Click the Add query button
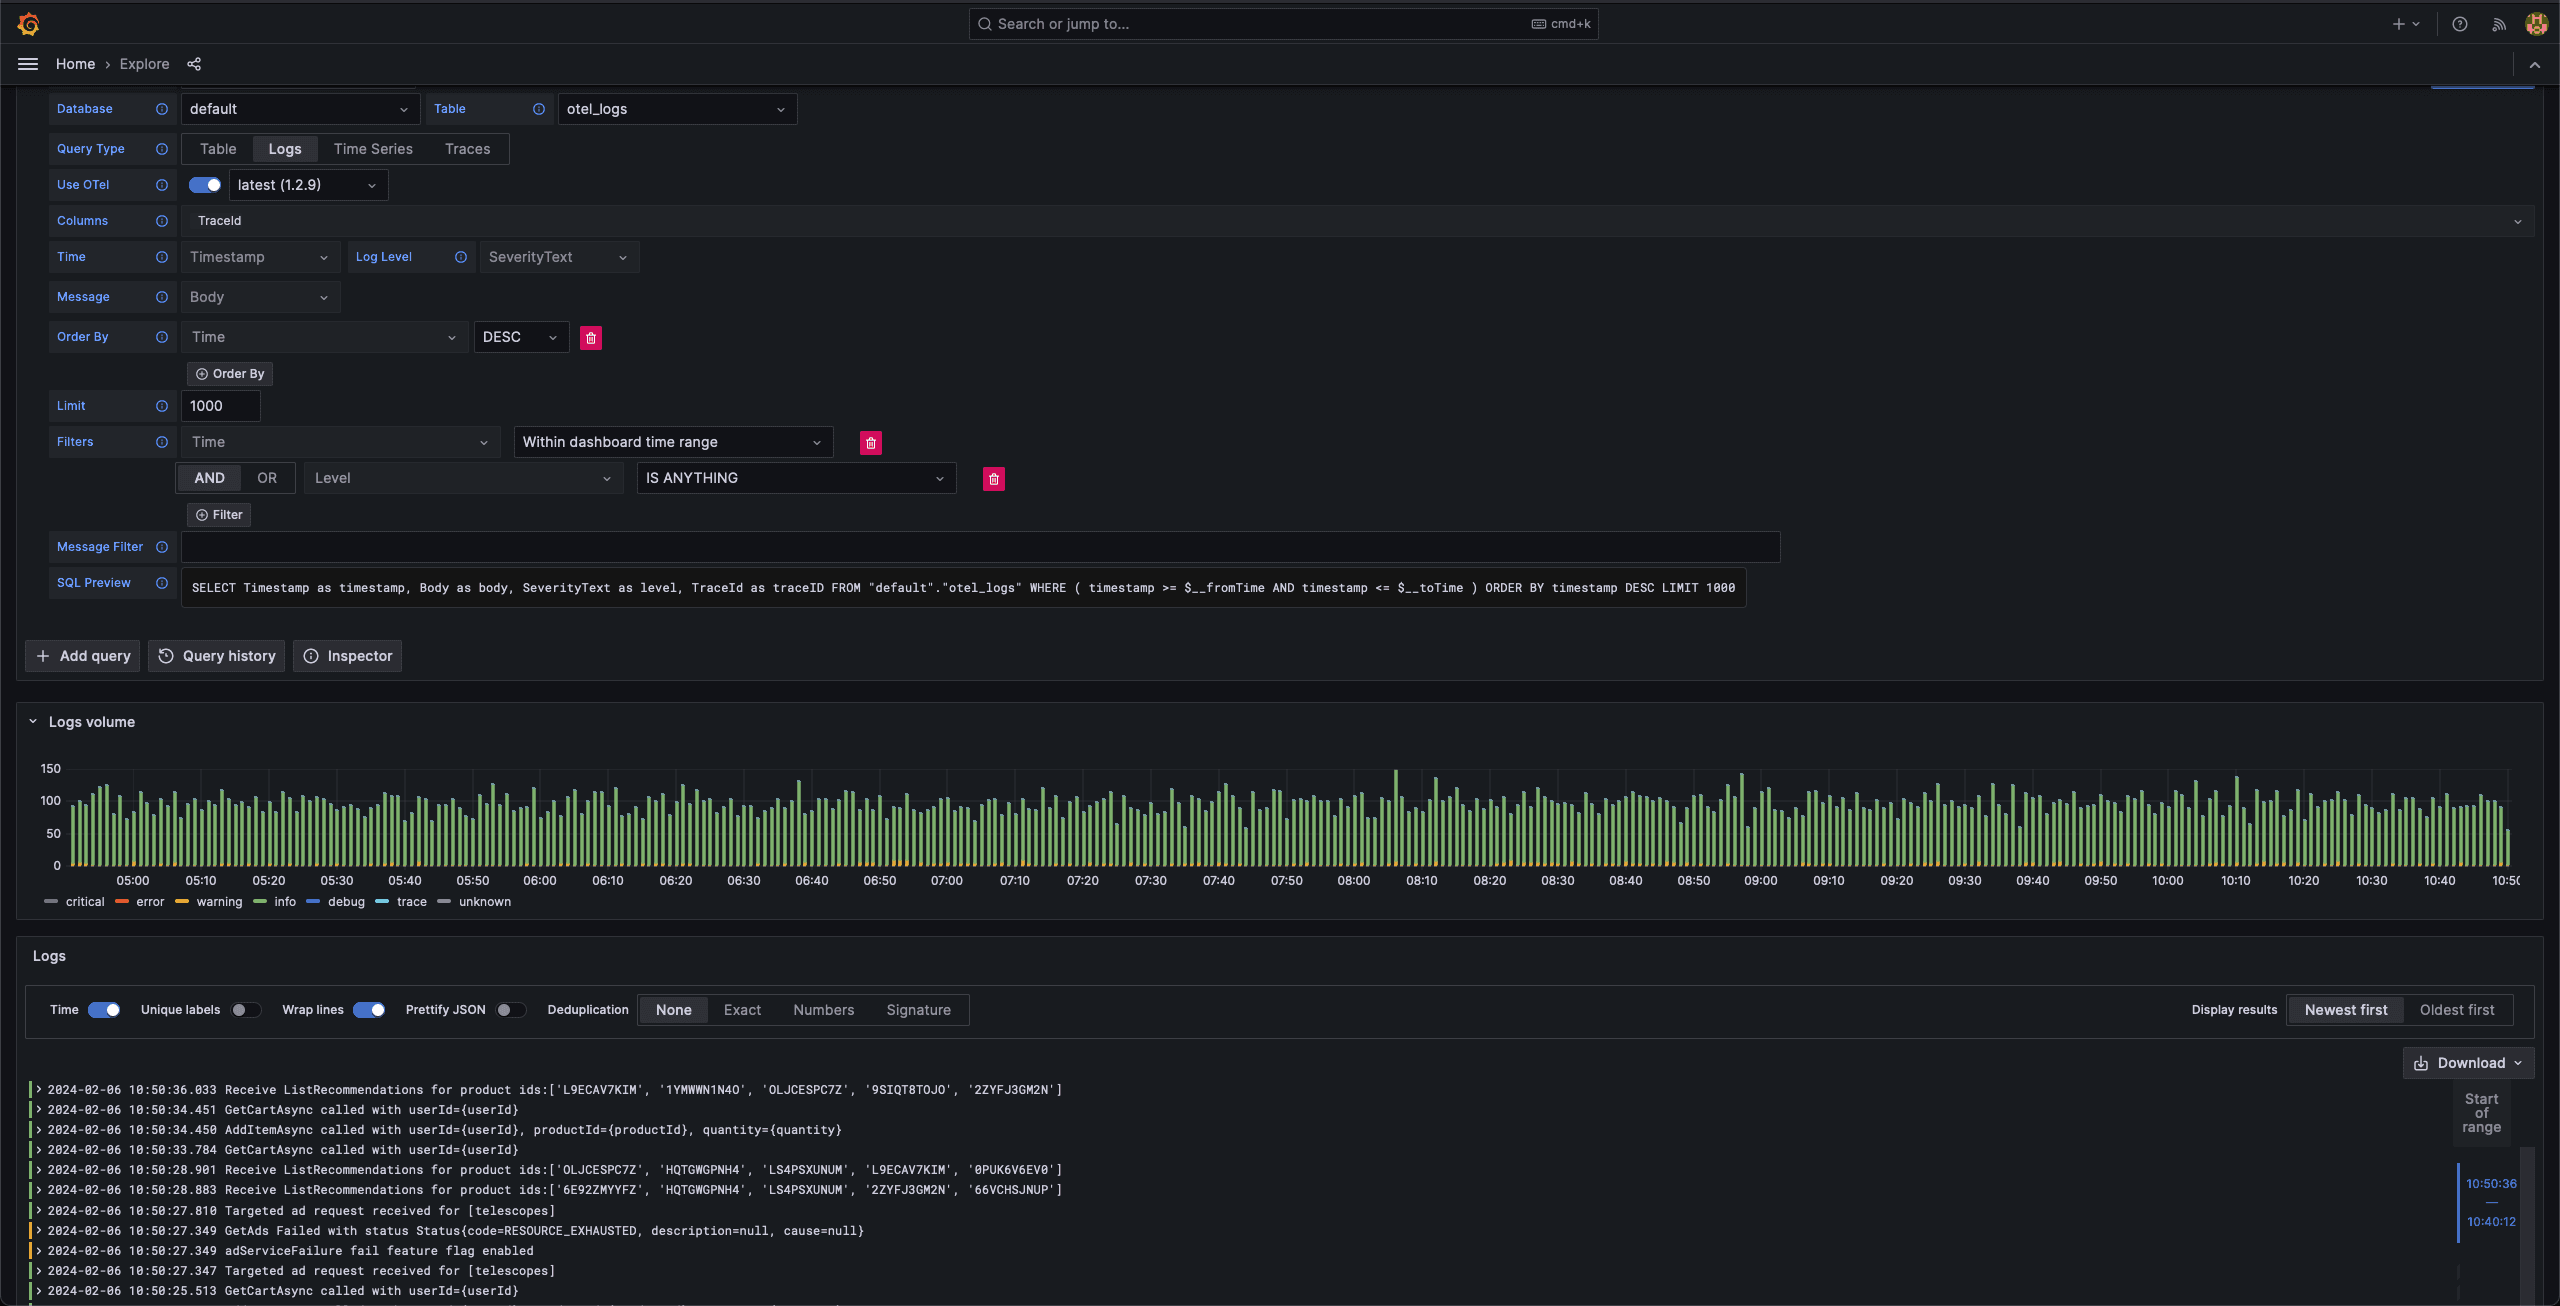 [x=83, y=656]
